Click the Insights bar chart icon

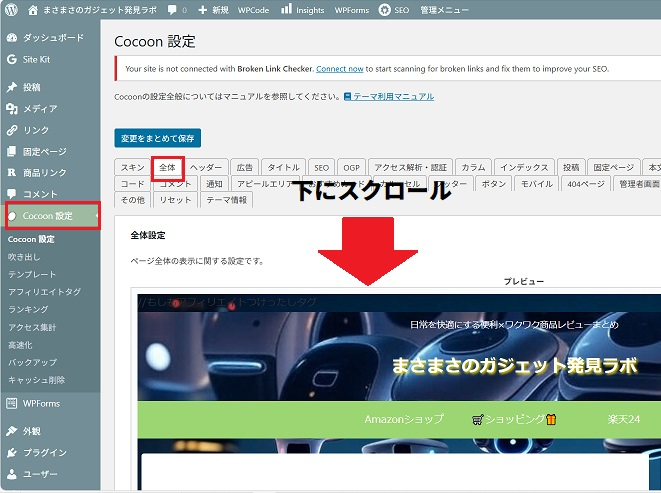point(287,9)
